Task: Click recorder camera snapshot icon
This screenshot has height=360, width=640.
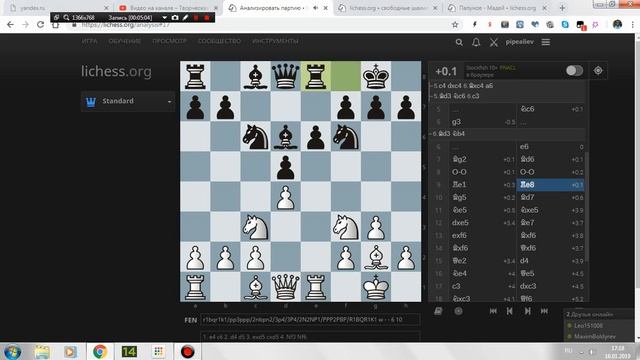Action: tap(175, 18)
